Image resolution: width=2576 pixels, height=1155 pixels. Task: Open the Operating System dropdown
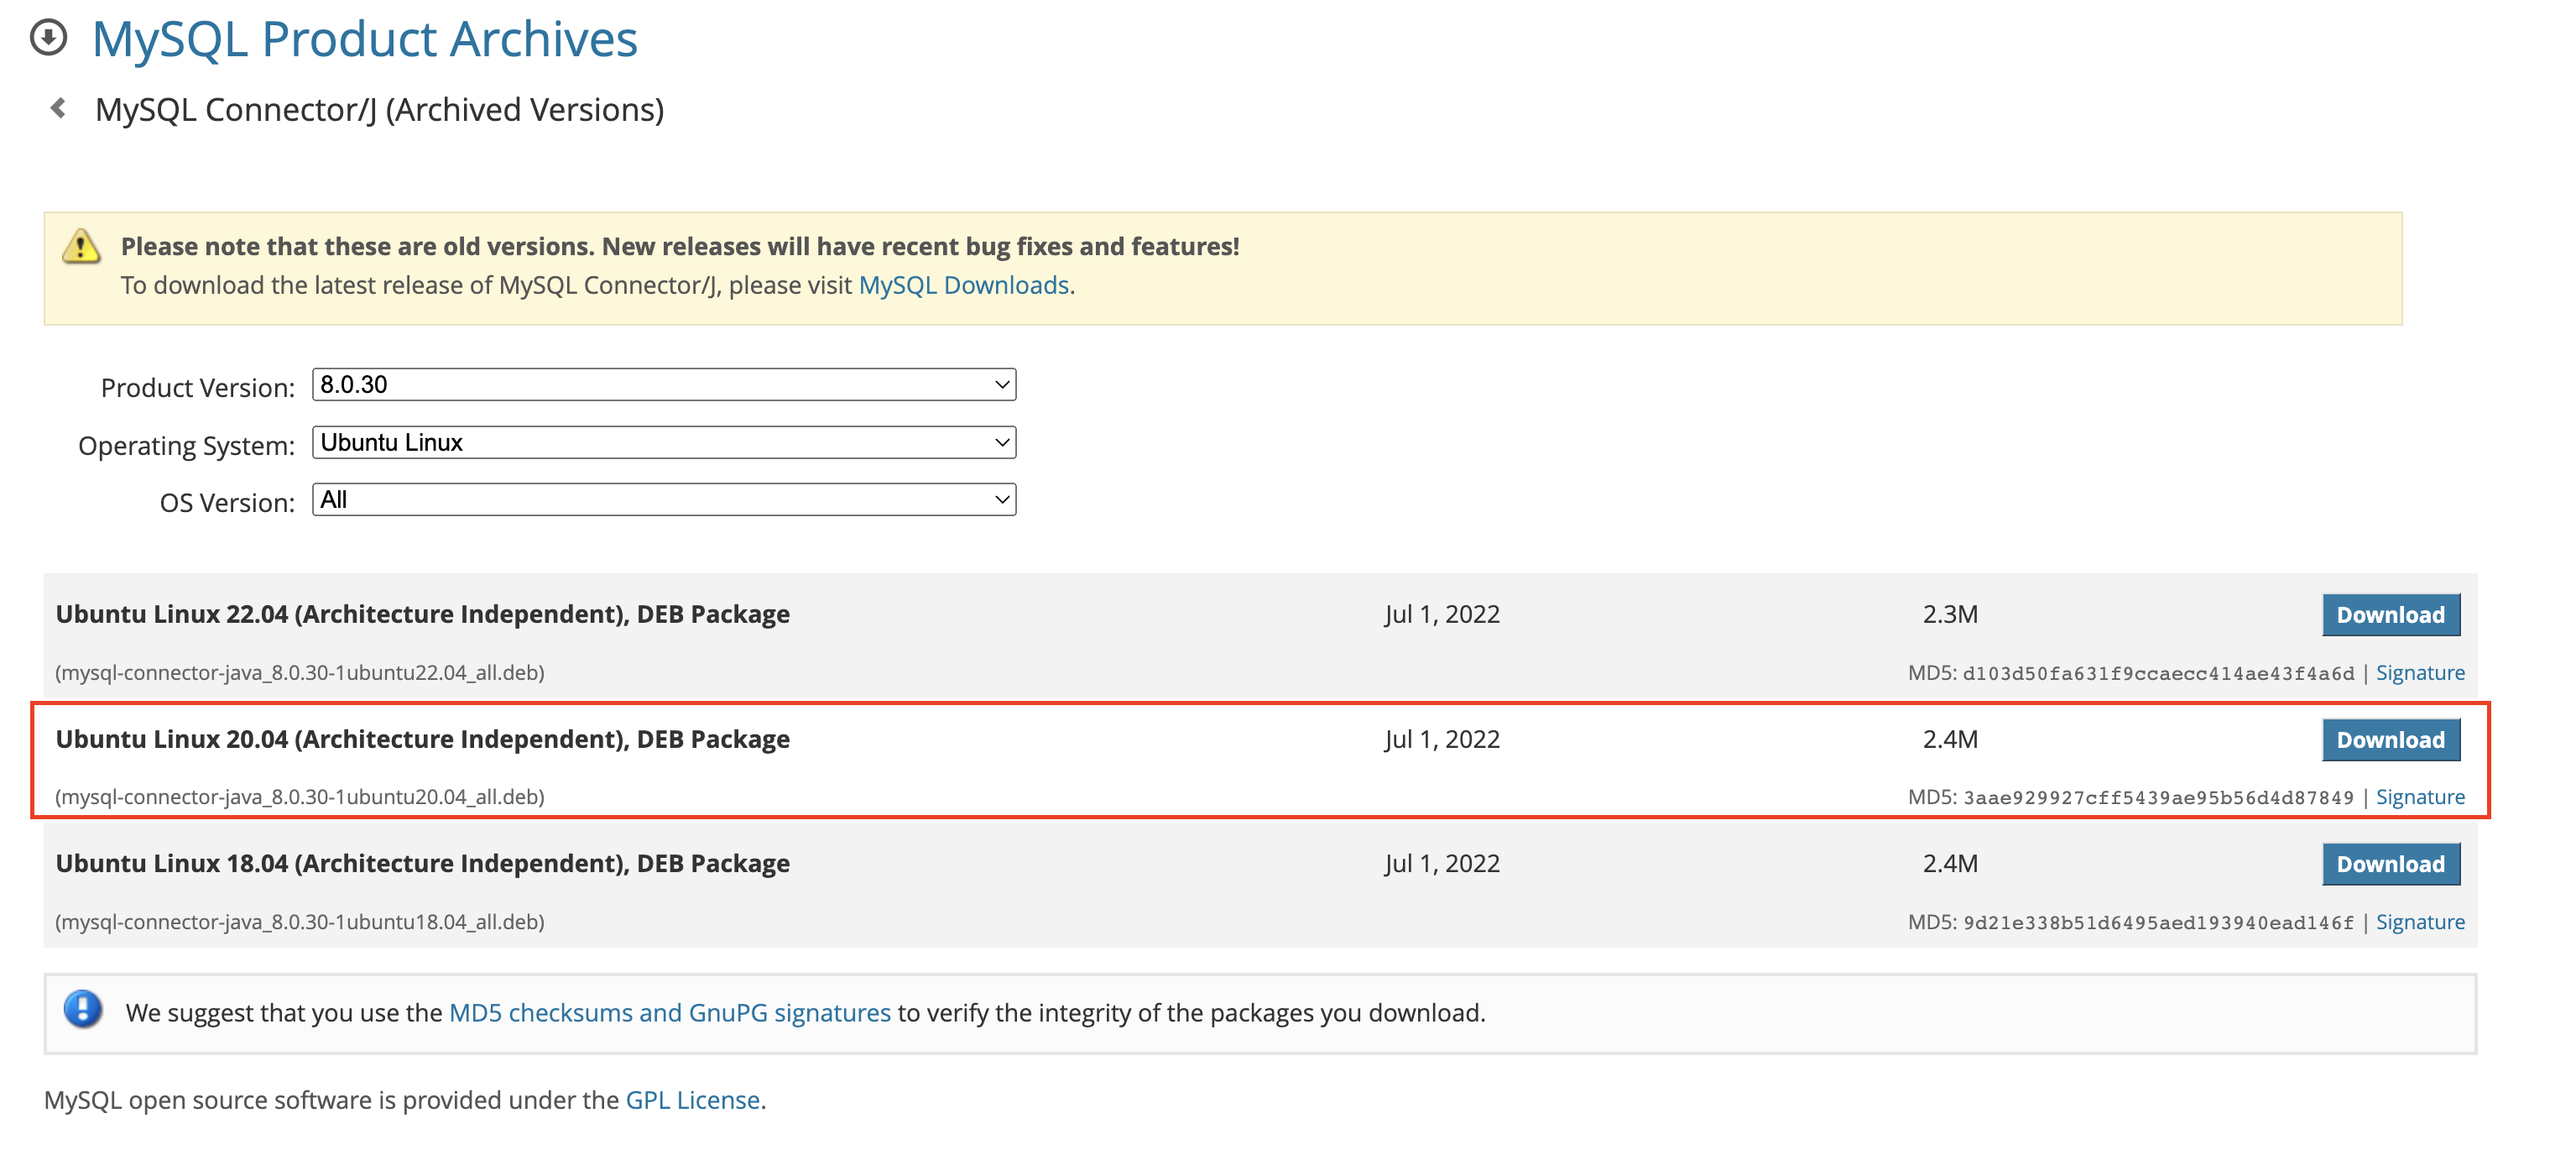(x=663, y=442)
